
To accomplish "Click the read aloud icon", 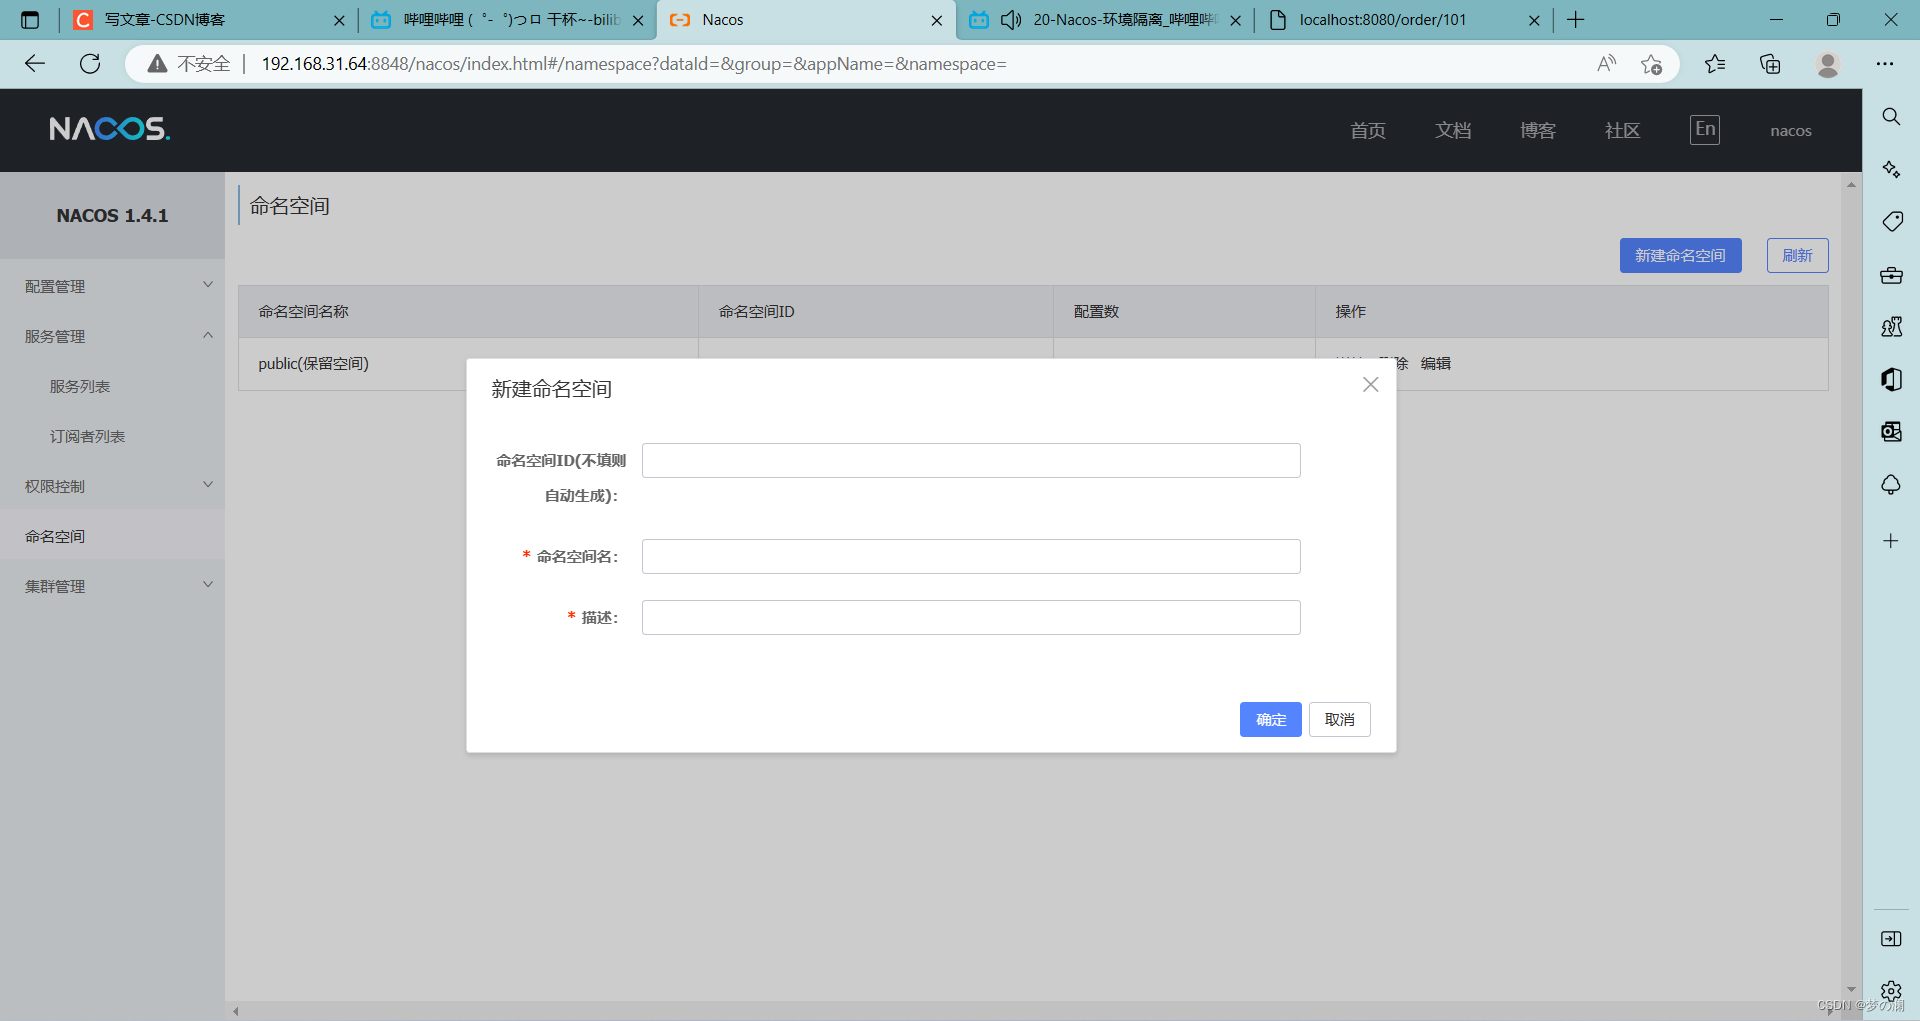I will pos(1606,64).
